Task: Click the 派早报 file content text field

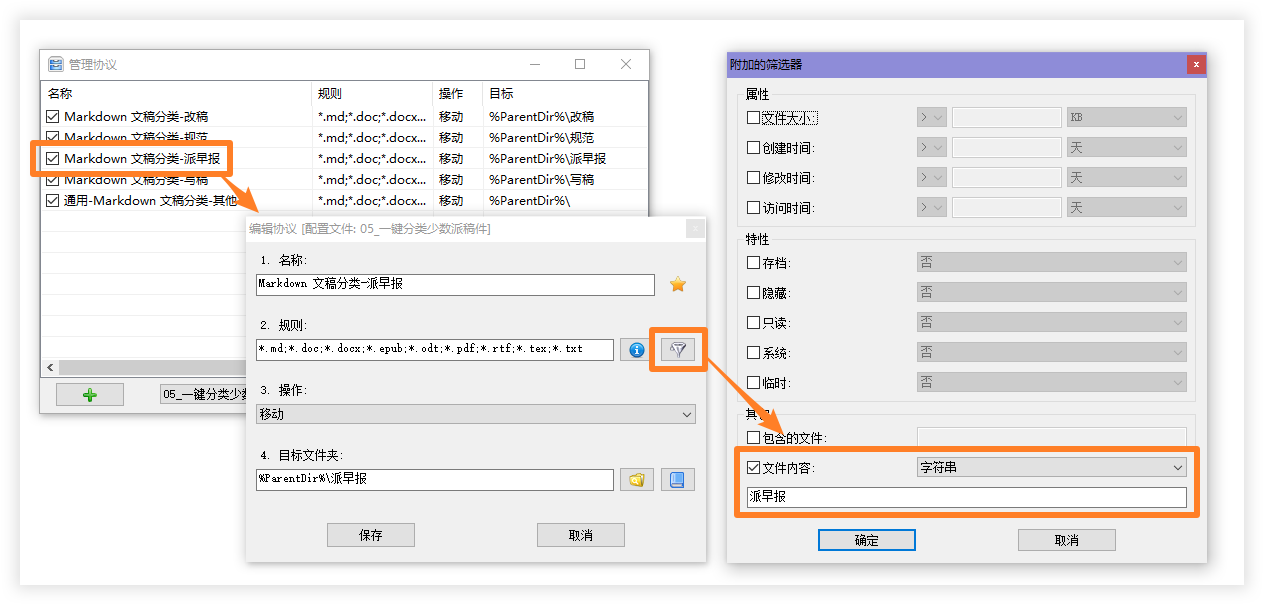Action: coord(966,497)
